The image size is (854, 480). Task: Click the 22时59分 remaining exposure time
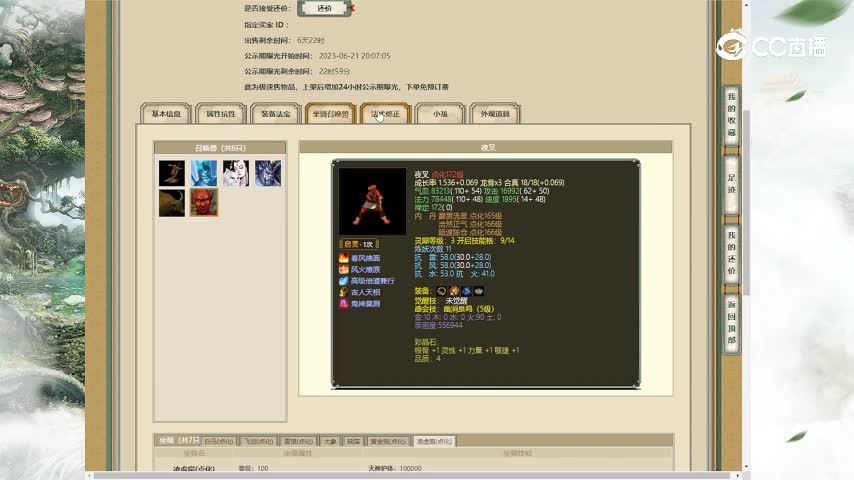pos(334,71)
